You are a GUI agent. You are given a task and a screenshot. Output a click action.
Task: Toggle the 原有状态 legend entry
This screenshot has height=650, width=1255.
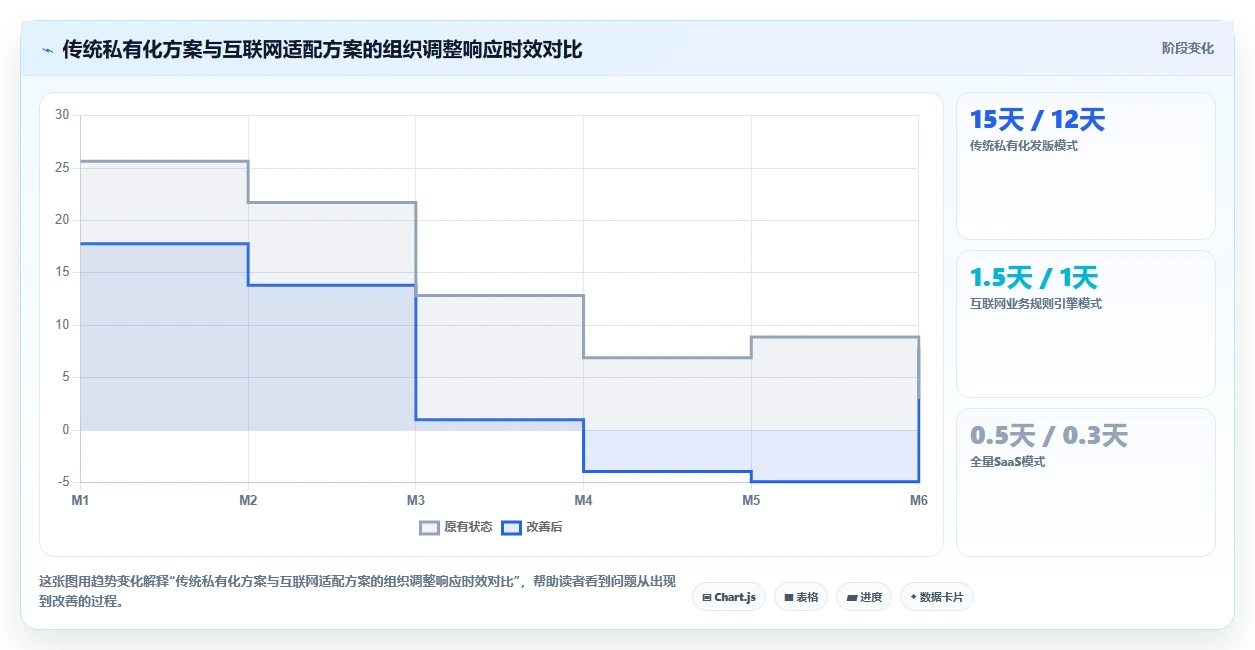tap(456, 527)
